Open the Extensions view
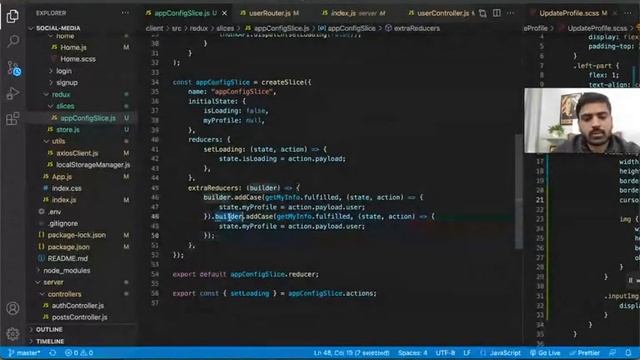The height and width of the screenshot is (360, 640). pos(13,119)
